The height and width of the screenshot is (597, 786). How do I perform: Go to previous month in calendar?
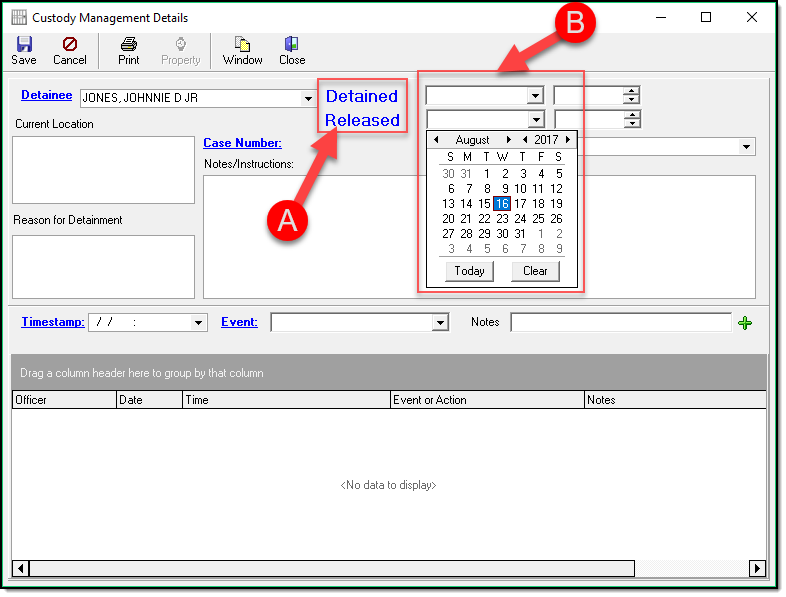click(x=436, y=140)
